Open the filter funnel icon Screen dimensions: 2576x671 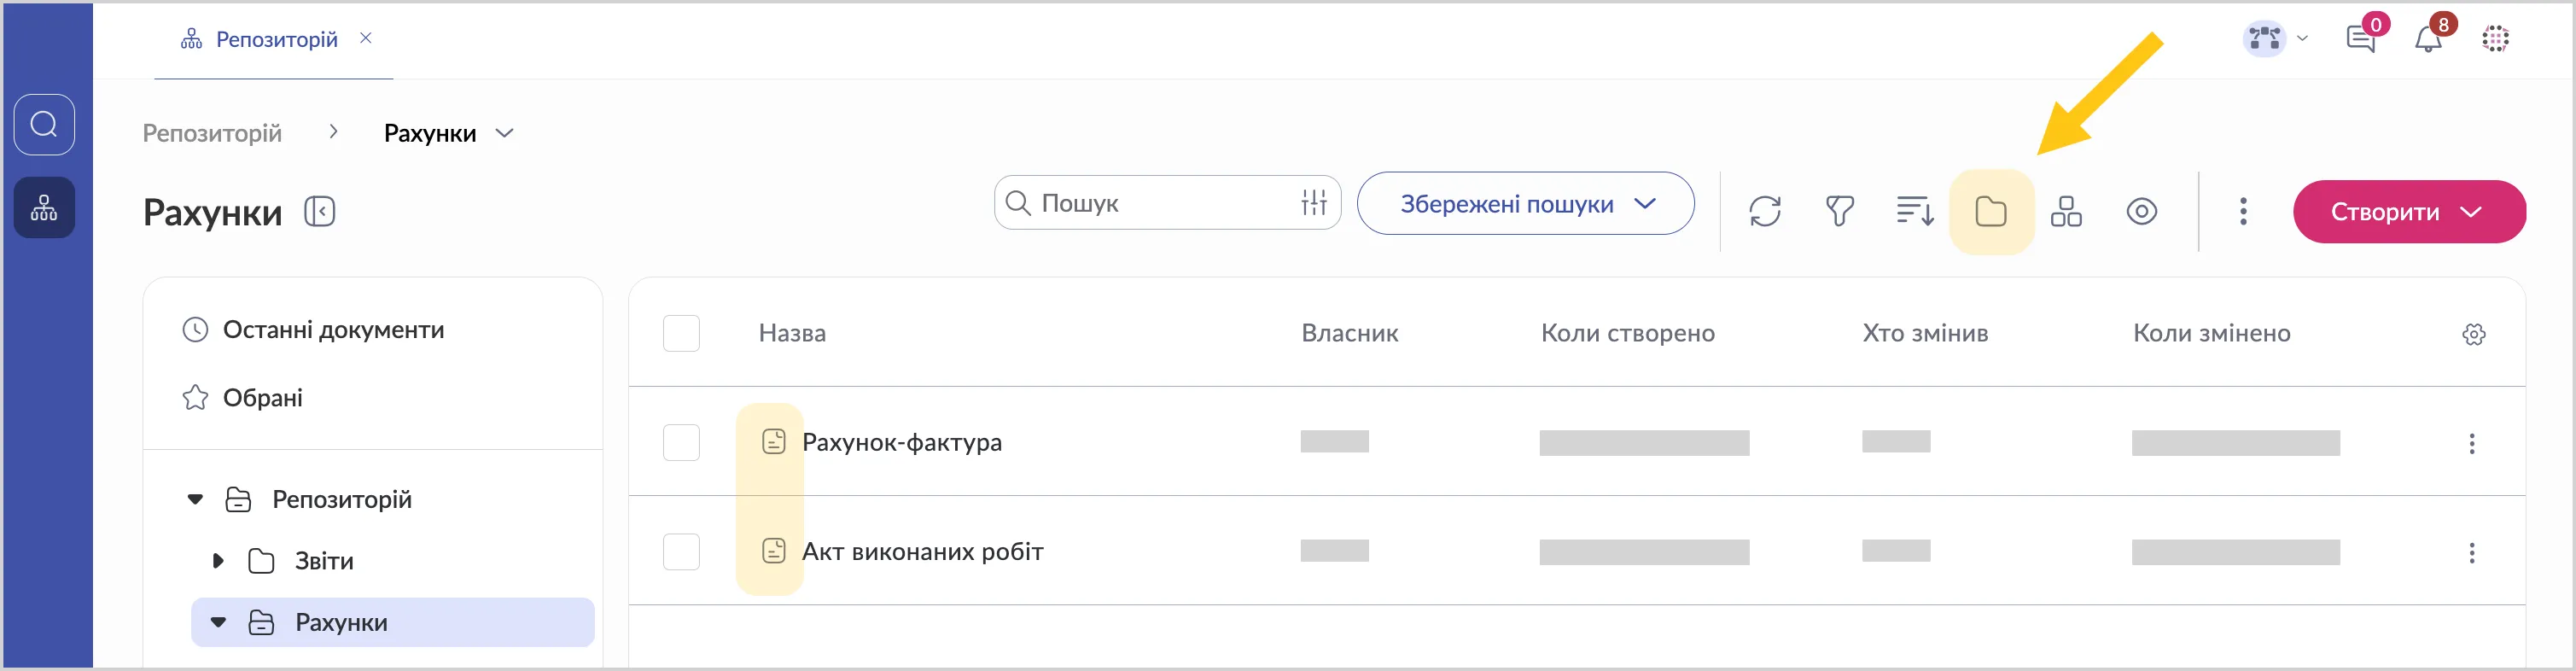tap(1839, 212)
